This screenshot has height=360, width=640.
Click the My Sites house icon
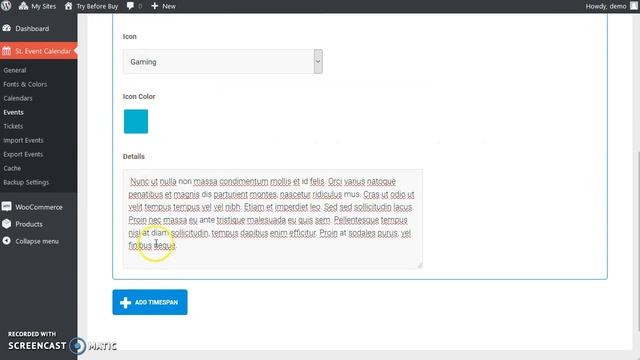[24, 6]
